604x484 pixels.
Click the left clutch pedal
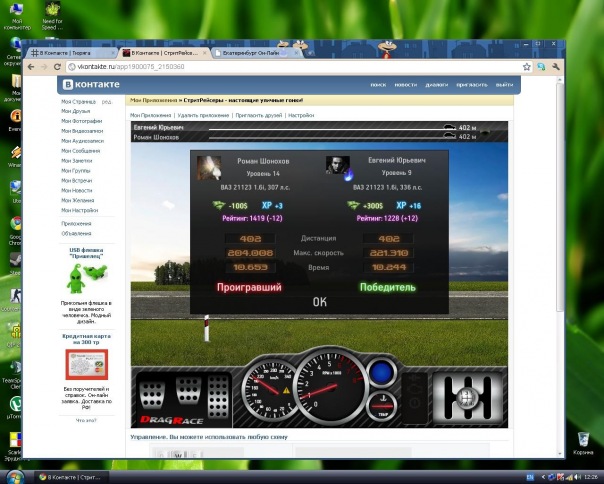[x=152, y=394]
